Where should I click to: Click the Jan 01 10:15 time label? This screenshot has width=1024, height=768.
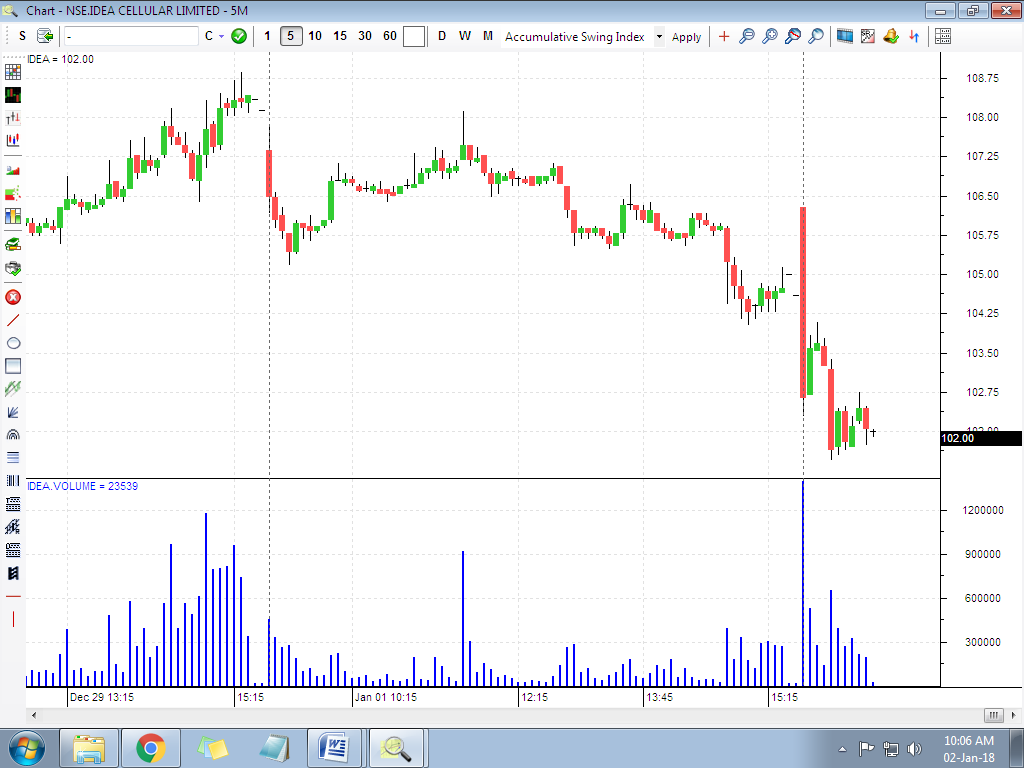[385, 697]
